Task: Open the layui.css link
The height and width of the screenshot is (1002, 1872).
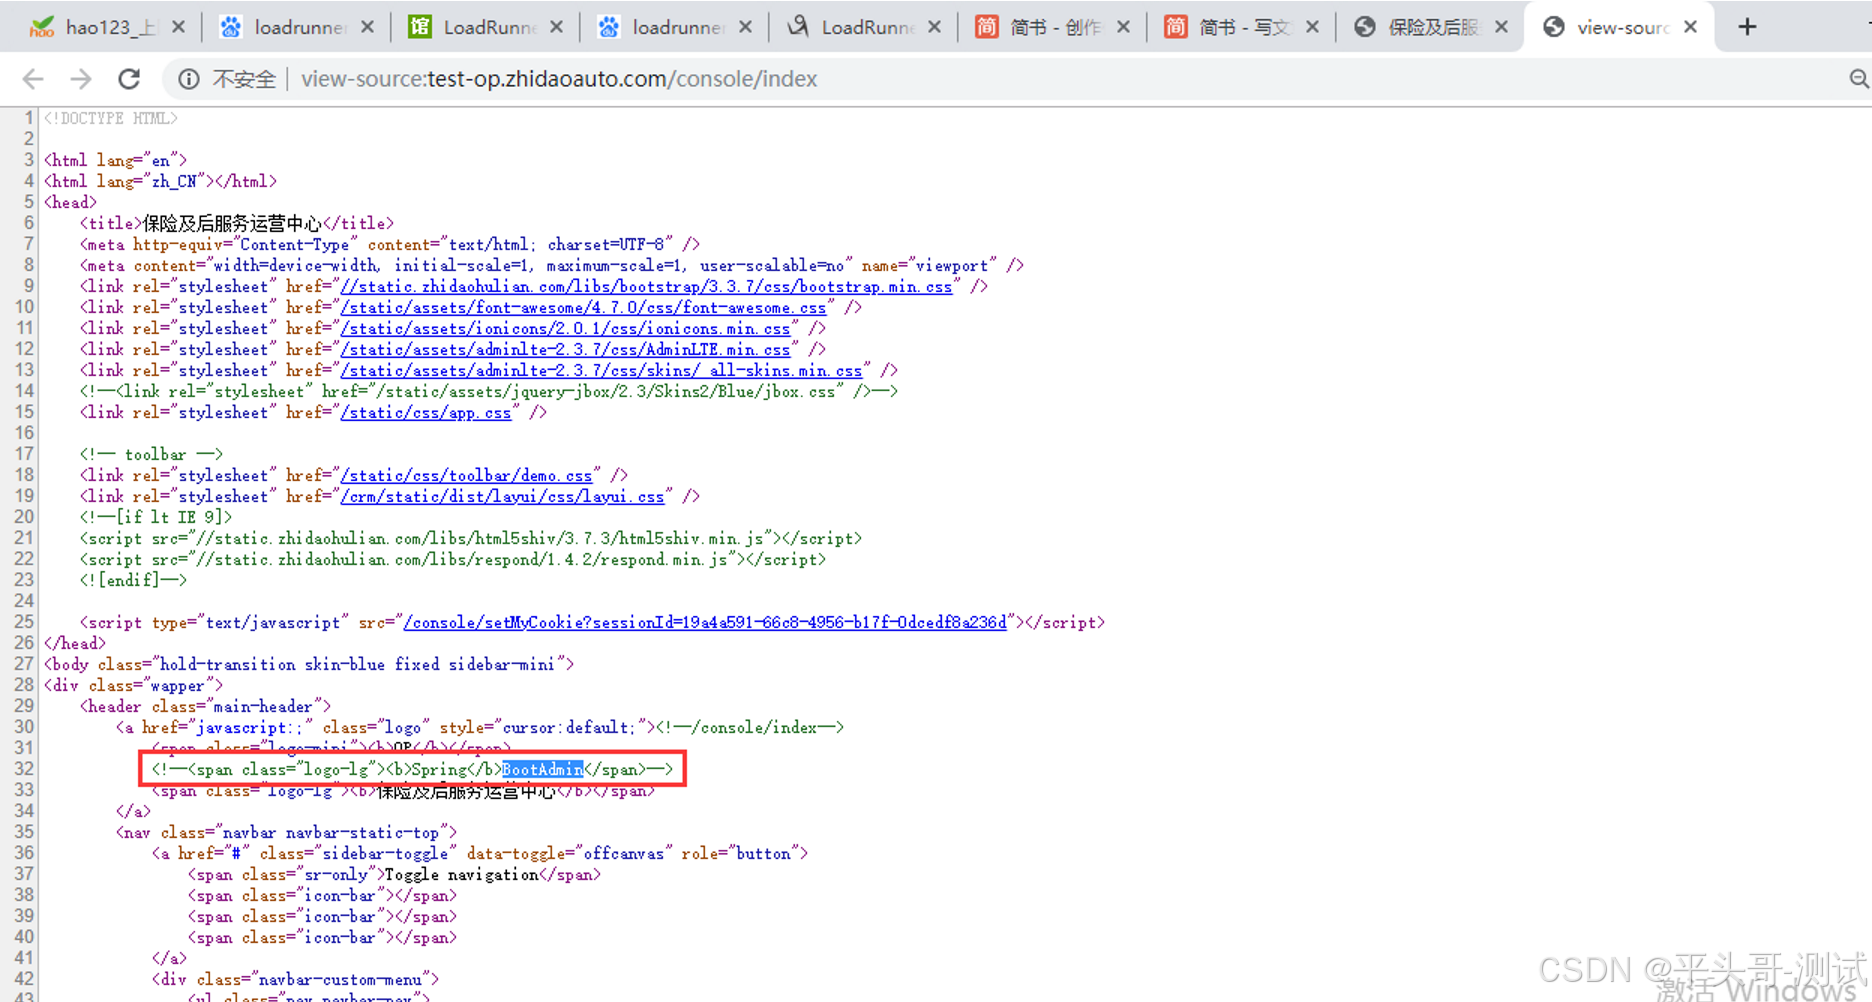Action: coord(502,497)
